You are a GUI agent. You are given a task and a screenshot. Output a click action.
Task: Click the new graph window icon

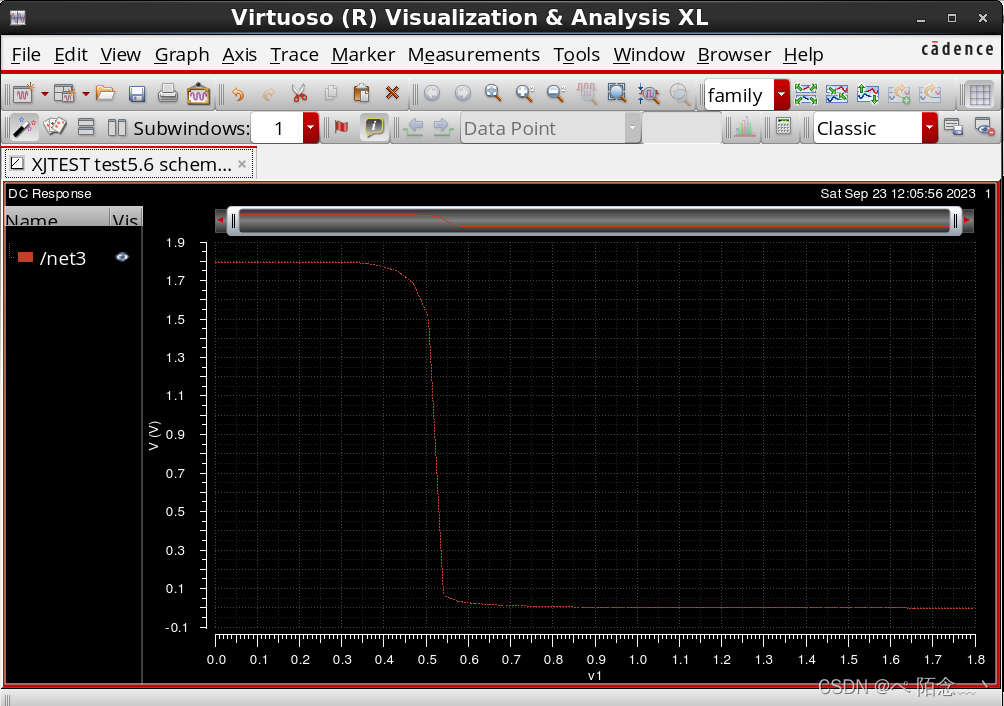point(23,94)
